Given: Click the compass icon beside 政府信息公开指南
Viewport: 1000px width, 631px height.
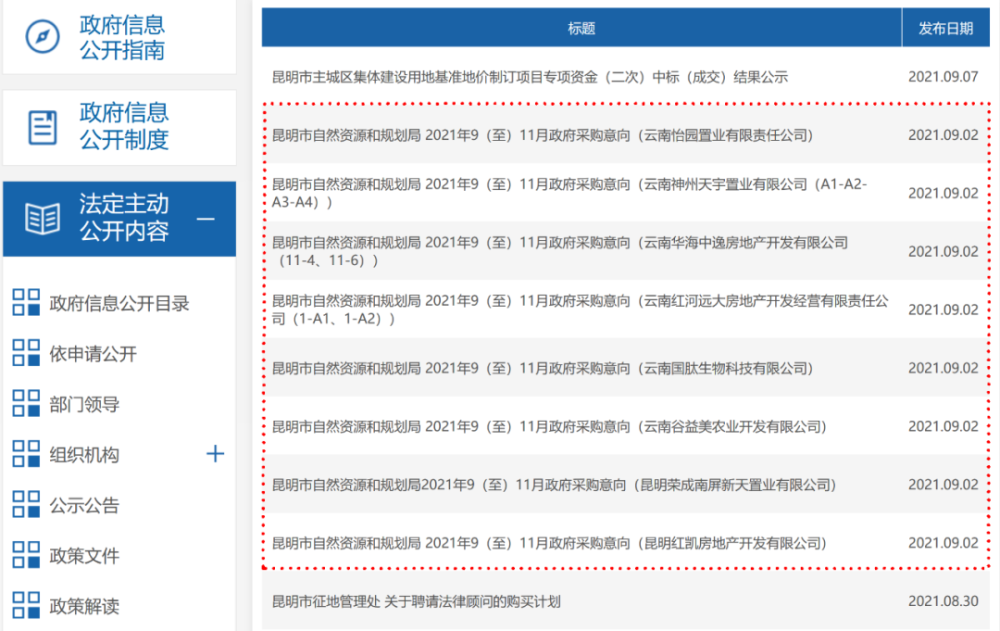Looking at the screenshot, I should [x=43, y=36].
